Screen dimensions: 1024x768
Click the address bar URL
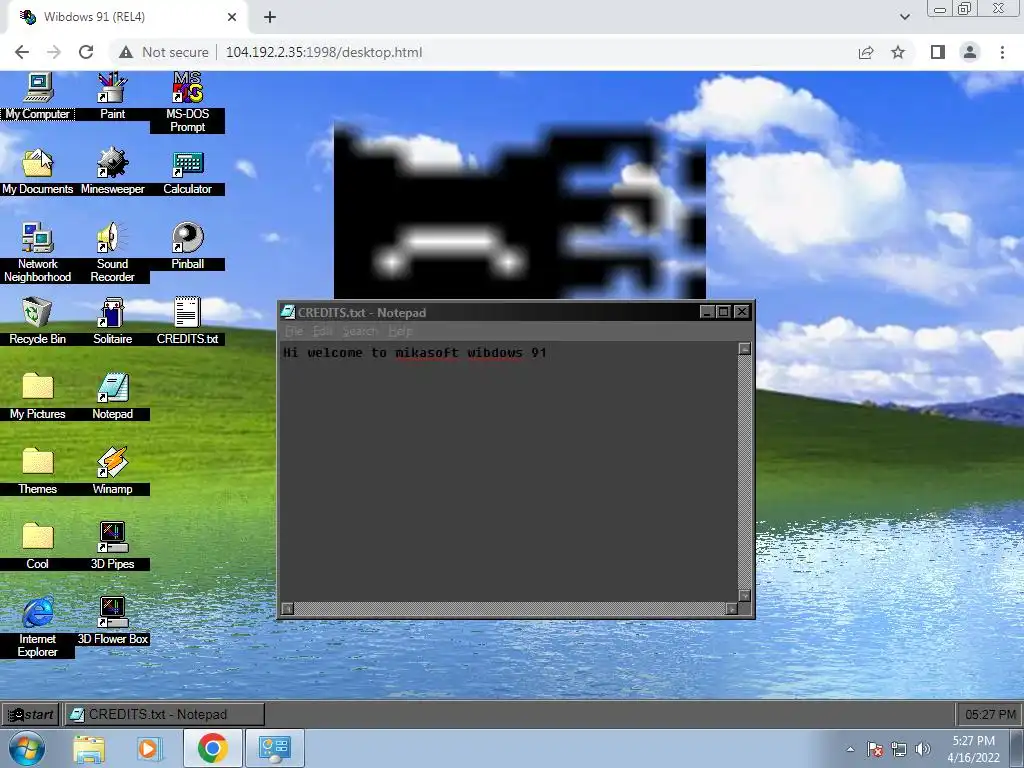point(324,52)
